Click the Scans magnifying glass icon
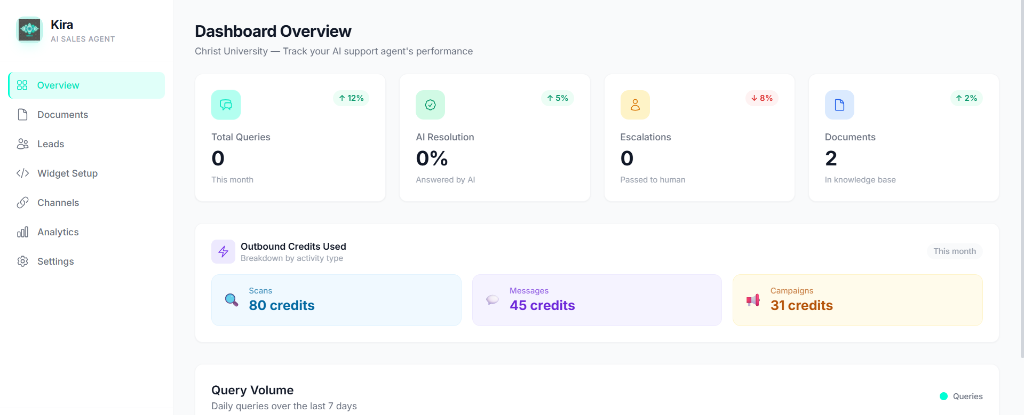The height and width of the screenshot is (415, 1024). pyautogui.click(x=231, y=300)
